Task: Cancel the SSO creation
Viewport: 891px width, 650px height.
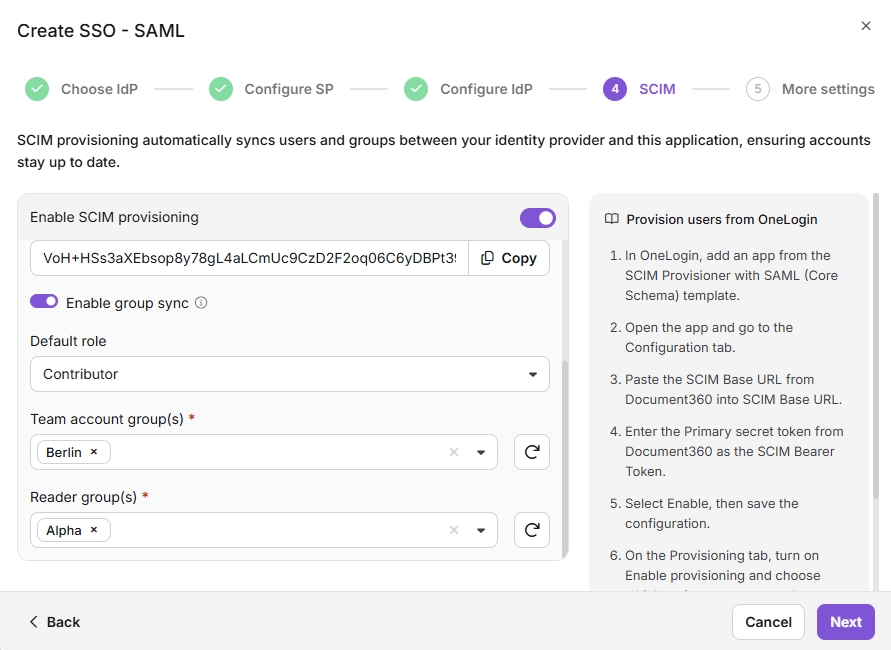Action: (x=768, y=622)
